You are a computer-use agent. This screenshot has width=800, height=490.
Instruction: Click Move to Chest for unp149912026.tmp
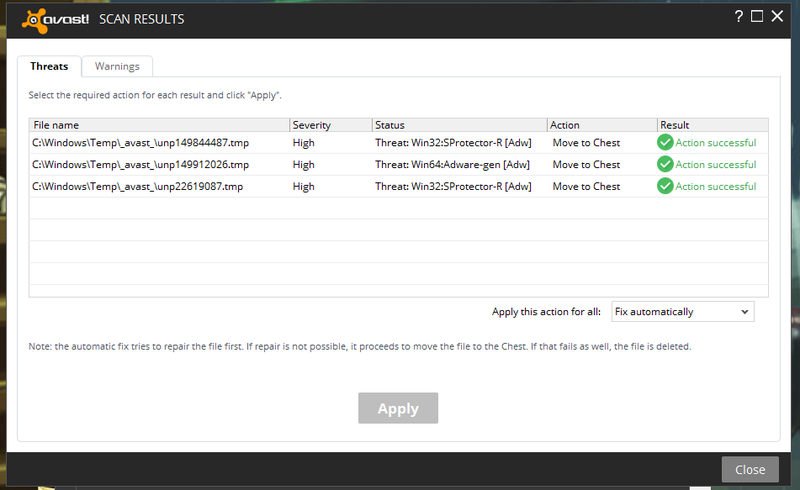pos(586,165)
